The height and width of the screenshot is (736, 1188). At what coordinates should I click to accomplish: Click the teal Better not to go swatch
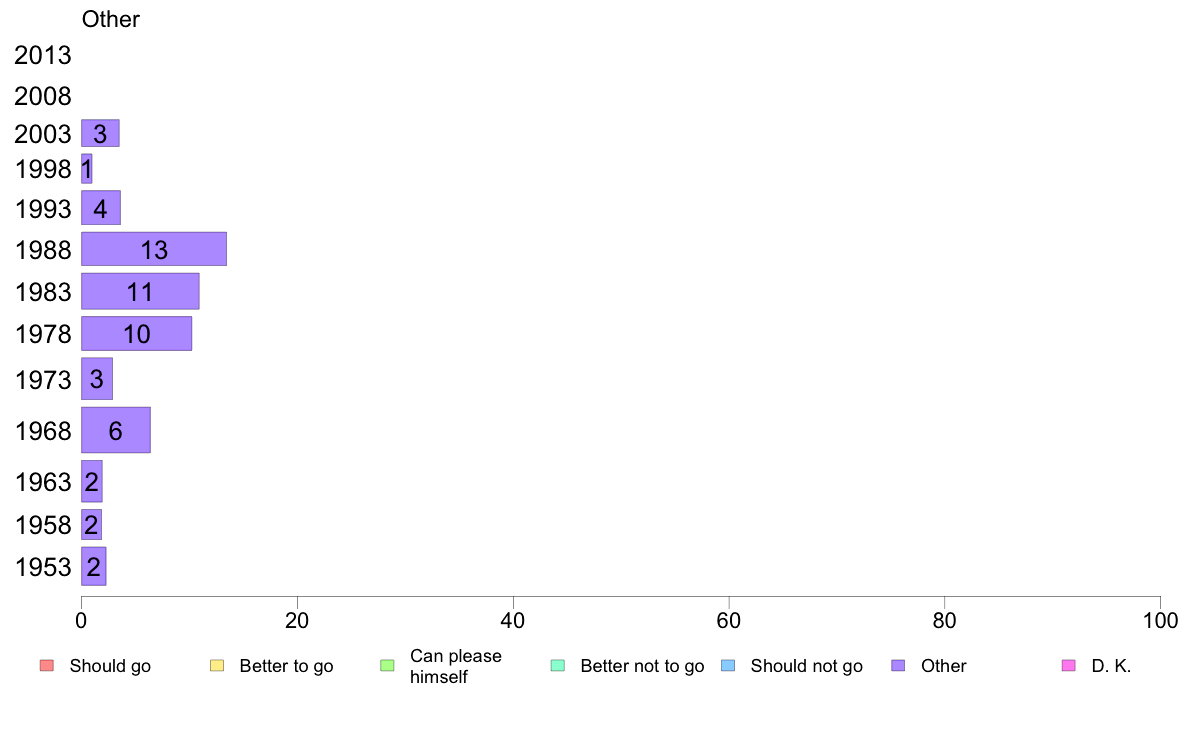[558, 666]
